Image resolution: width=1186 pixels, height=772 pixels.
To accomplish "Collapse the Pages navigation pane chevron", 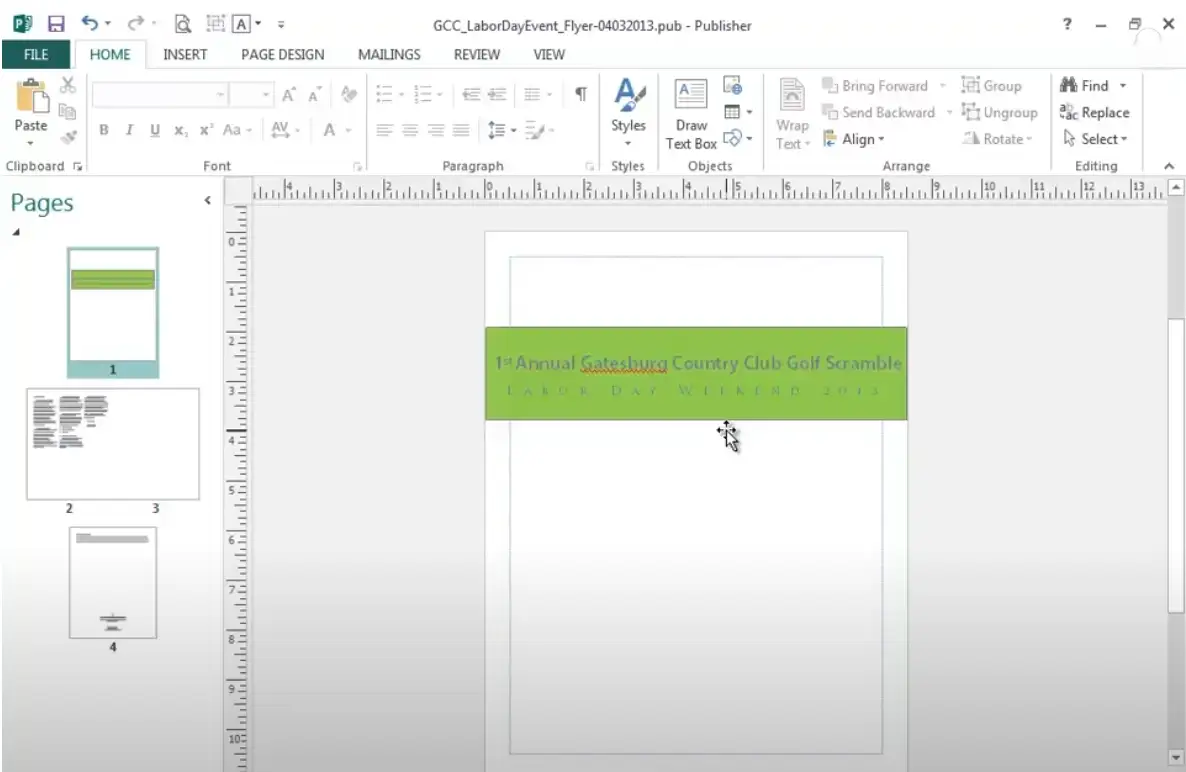I will click(x=208, y=201).
